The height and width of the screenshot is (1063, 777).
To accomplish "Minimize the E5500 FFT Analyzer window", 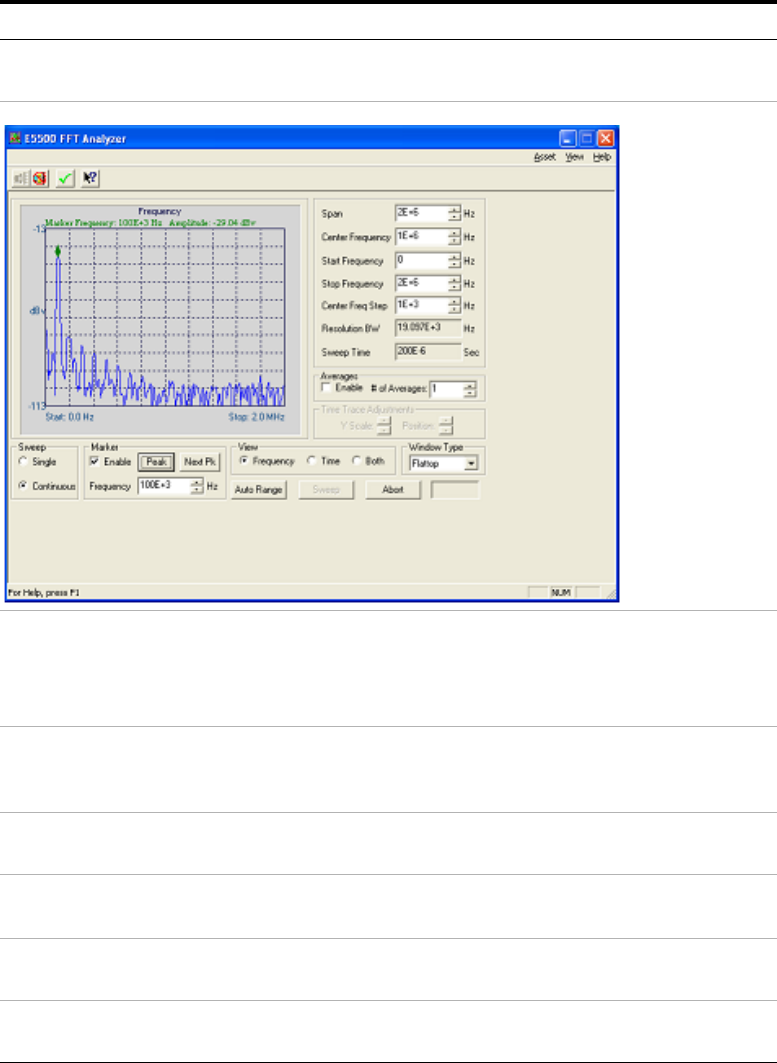I will (x=568, y=138).
